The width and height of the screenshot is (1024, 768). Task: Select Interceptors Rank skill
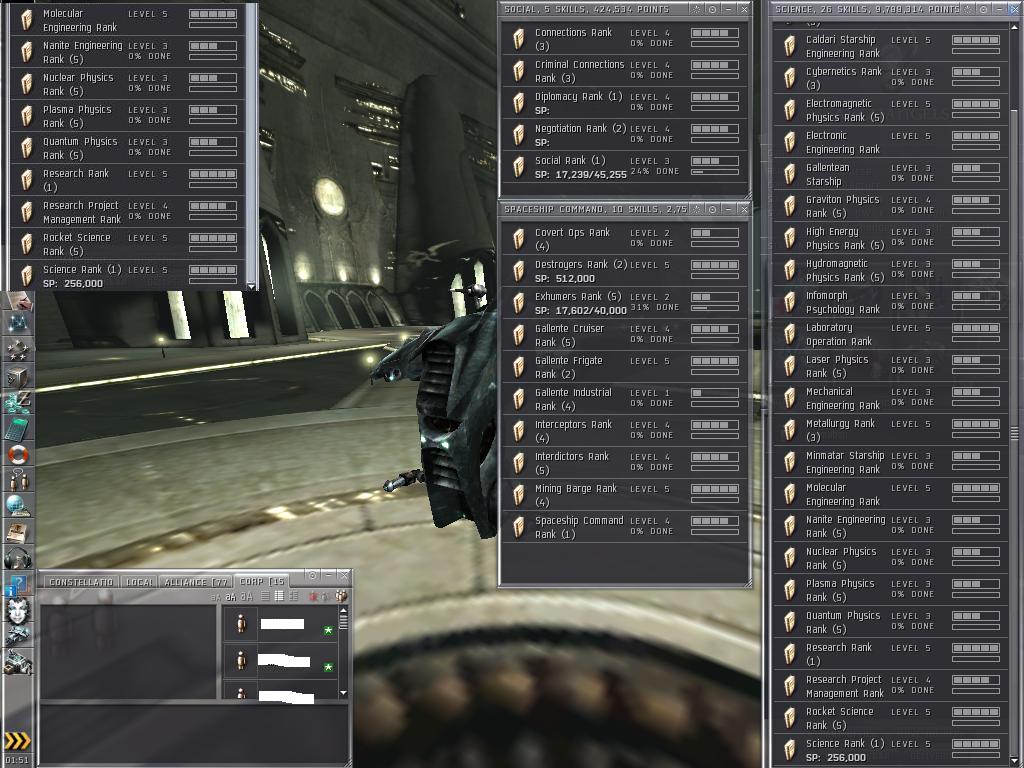click(x=624, y=430)
